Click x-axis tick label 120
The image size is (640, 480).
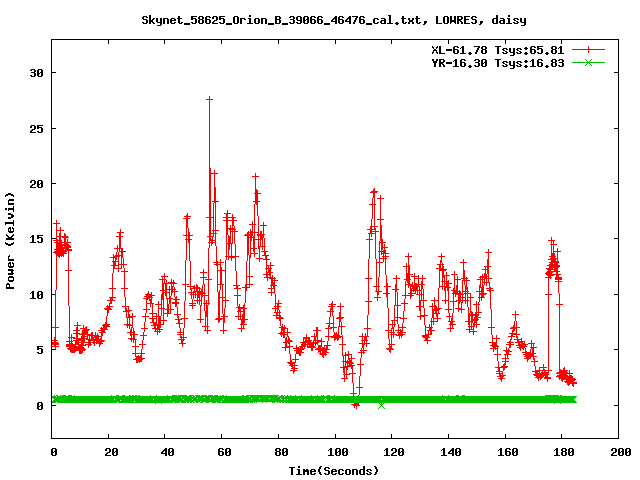tap(394, 452)
